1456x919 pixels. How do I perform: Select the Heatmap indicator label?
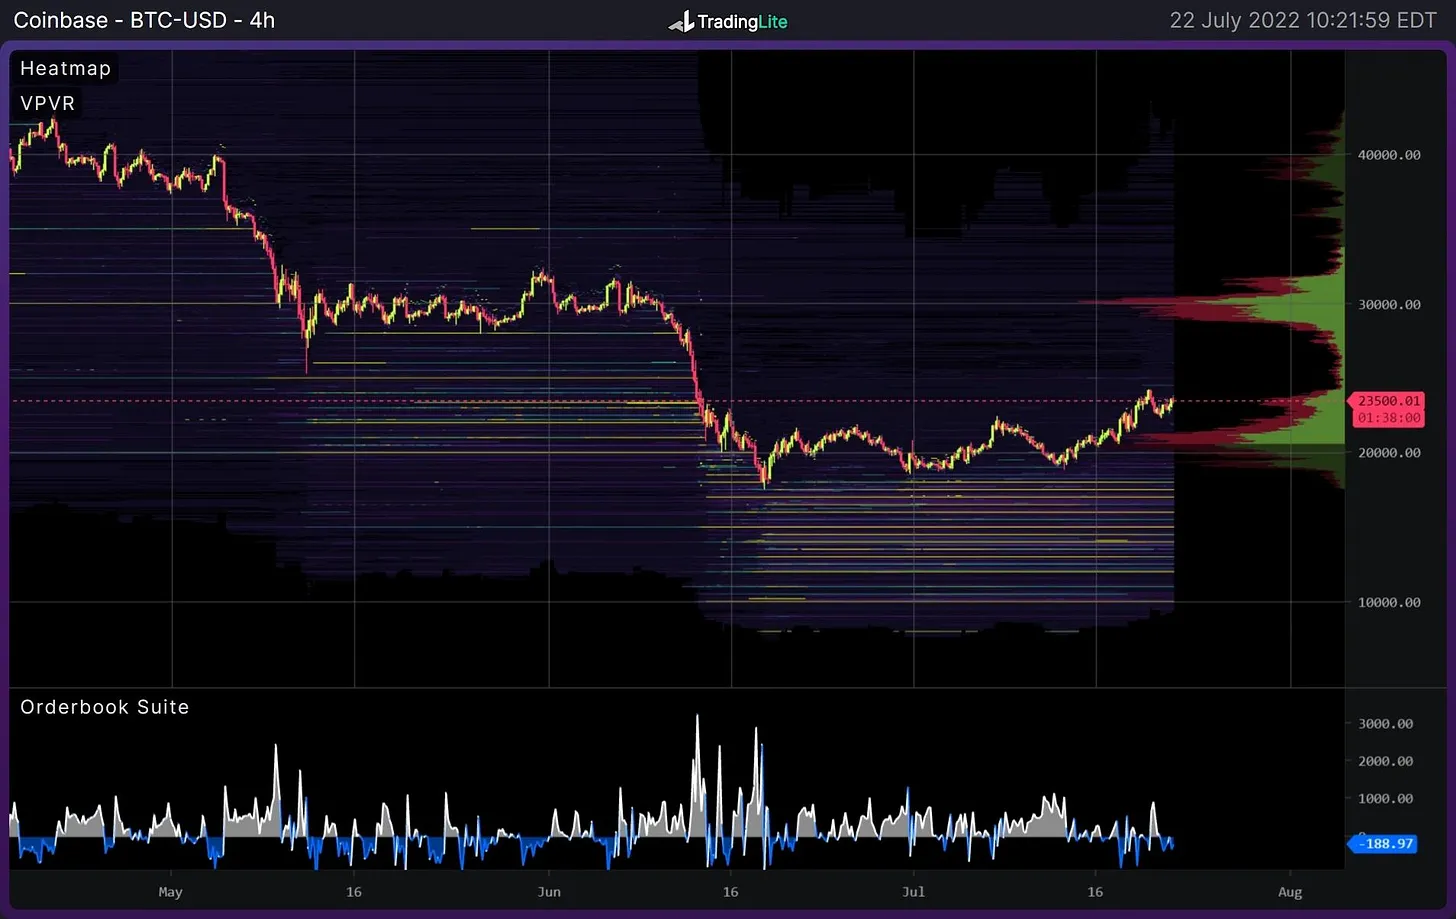pyautogui.click(x=65, y=68)
